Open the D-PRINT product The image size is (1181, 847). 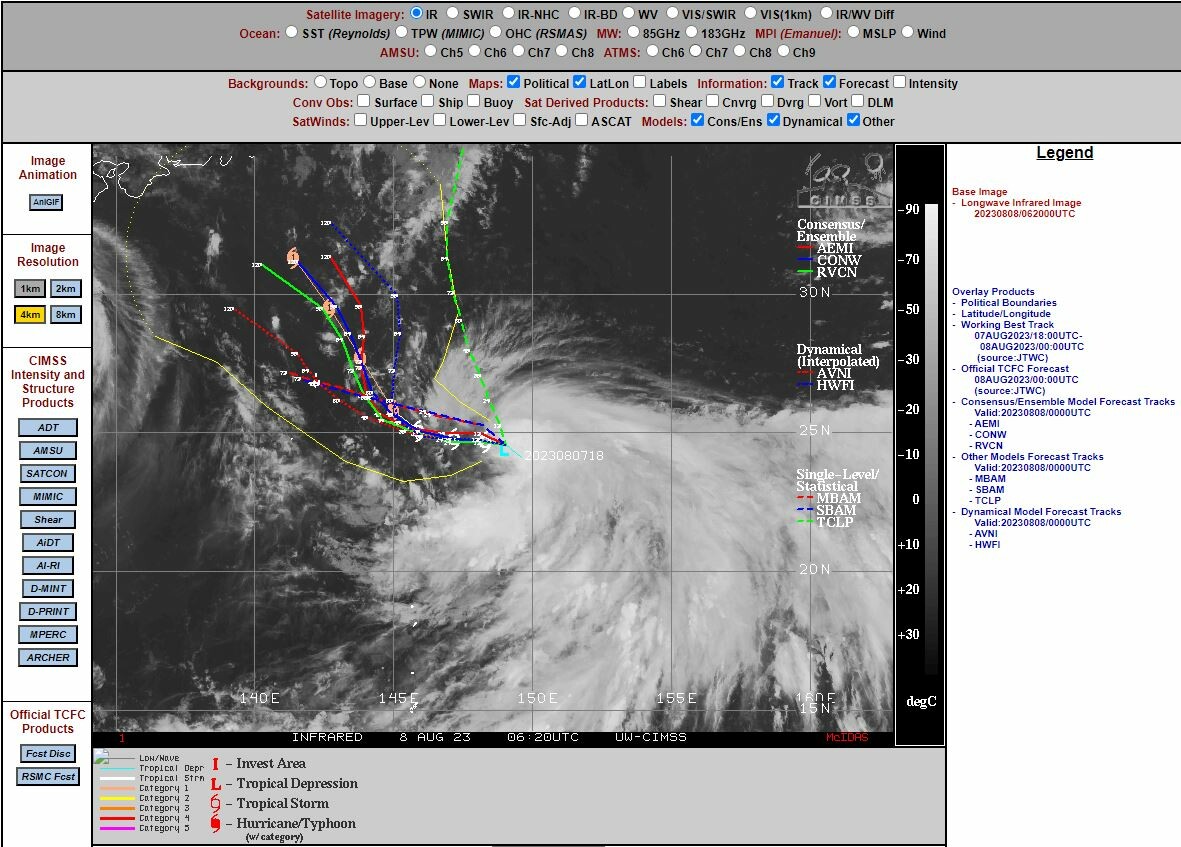pos(48,611)
